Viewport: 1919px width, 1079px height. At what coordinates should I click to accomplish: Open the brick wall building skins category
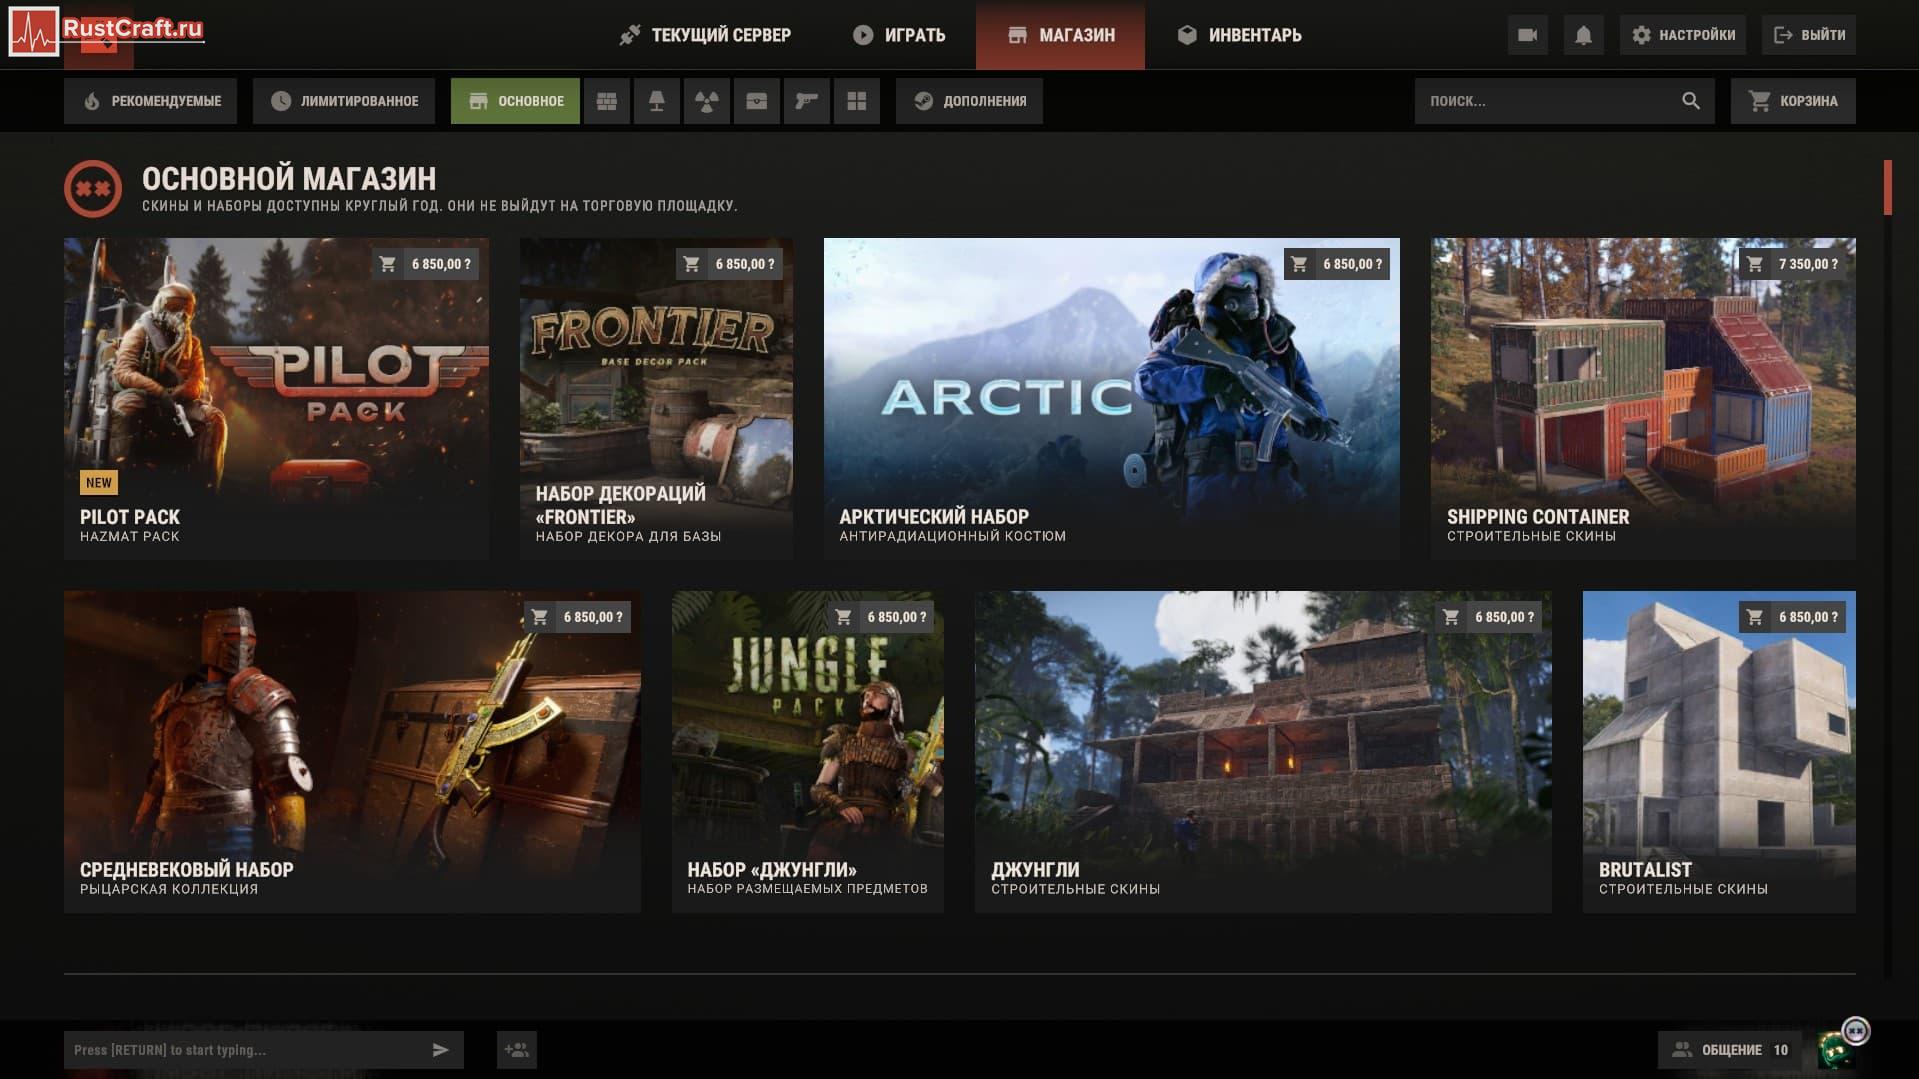[607, 101]
